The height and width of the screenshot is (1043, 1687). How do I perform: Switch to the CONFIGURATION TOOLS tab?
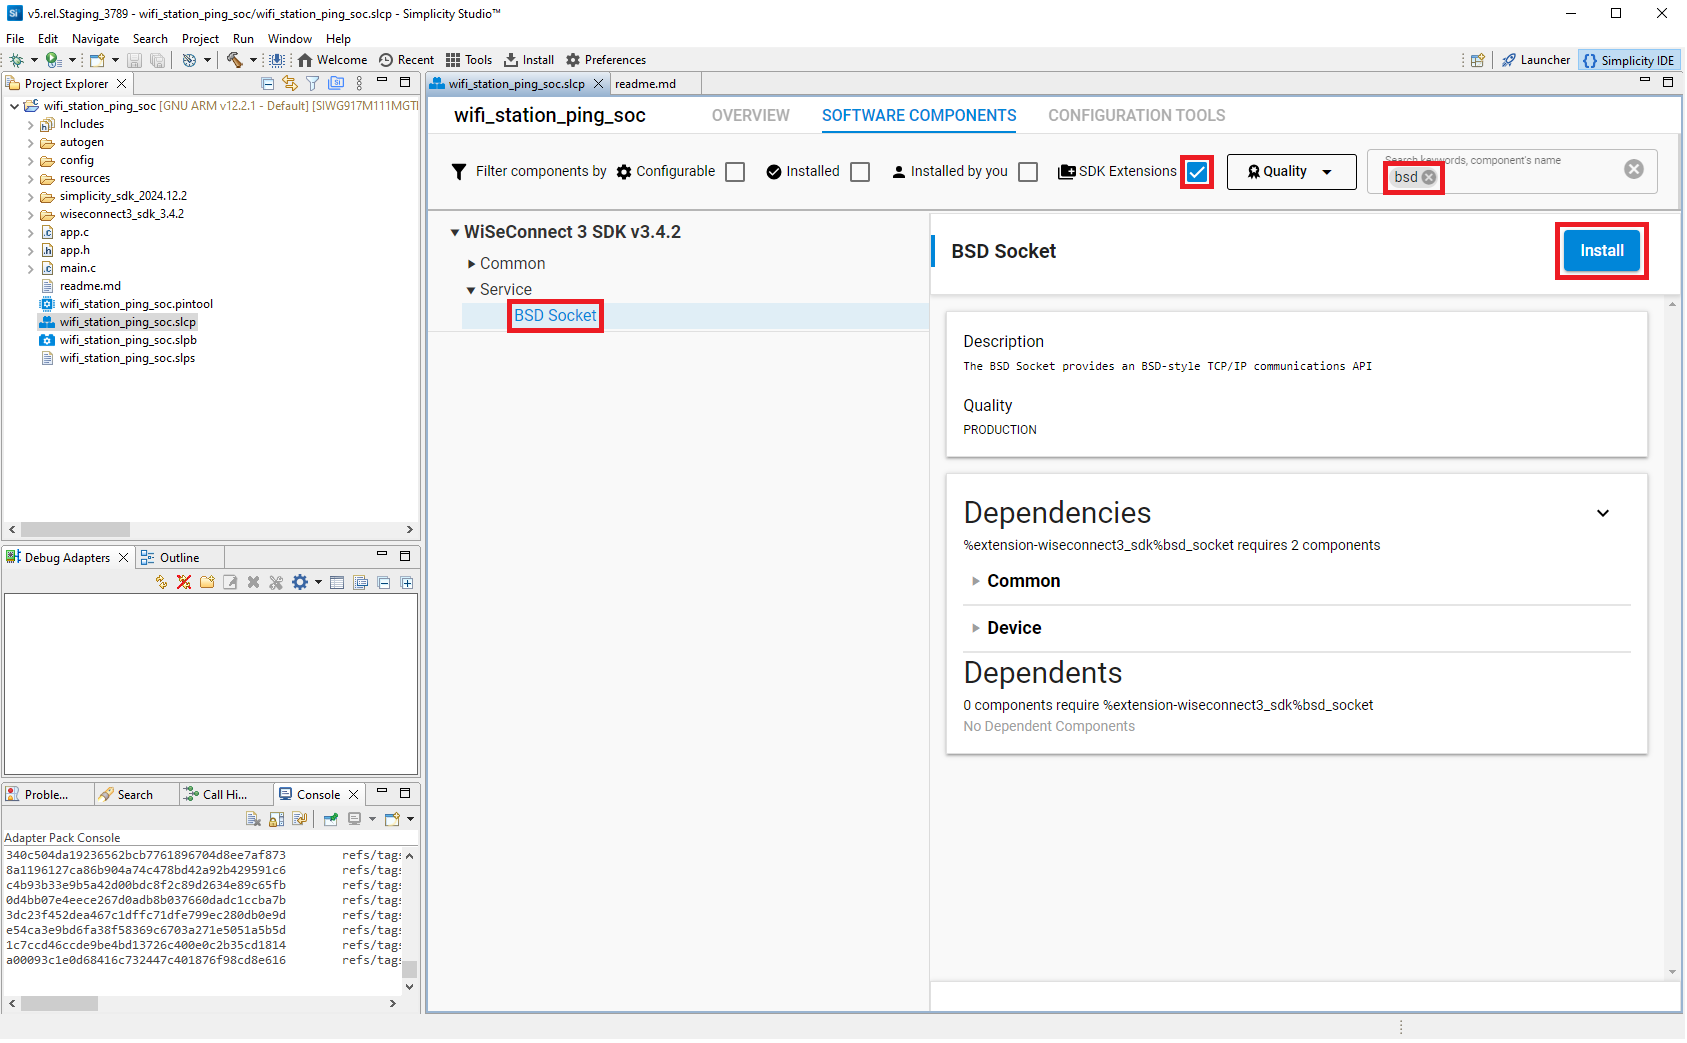[1136, 116]
